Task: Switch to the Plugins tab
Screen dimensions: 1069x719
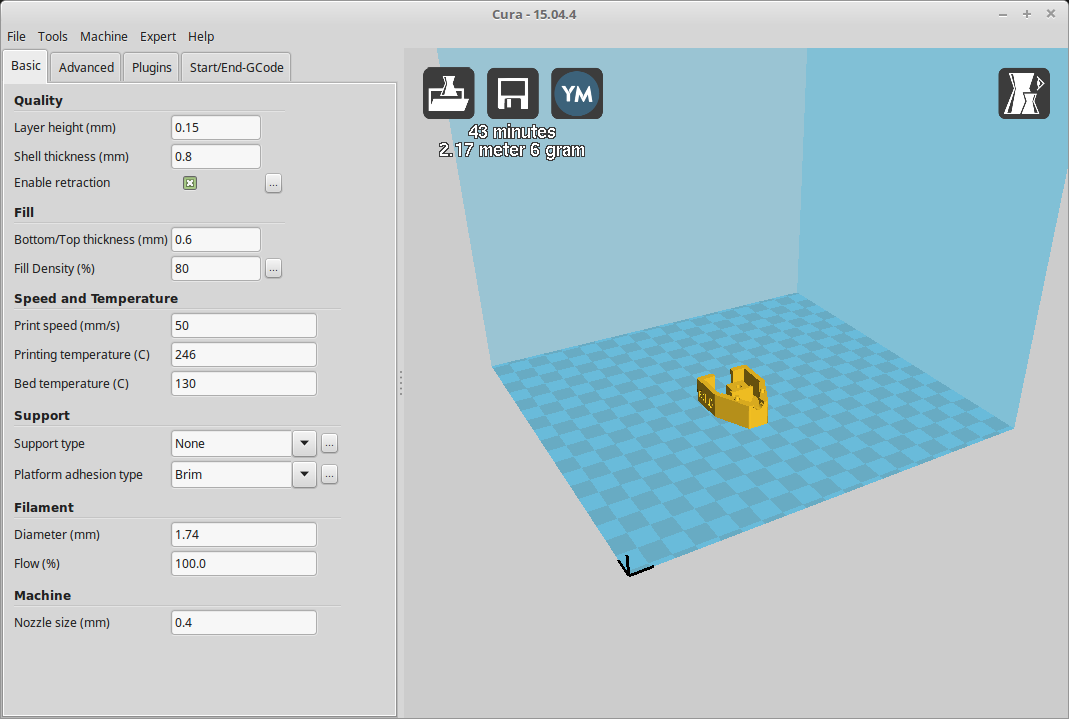Action: pos(151,67)
